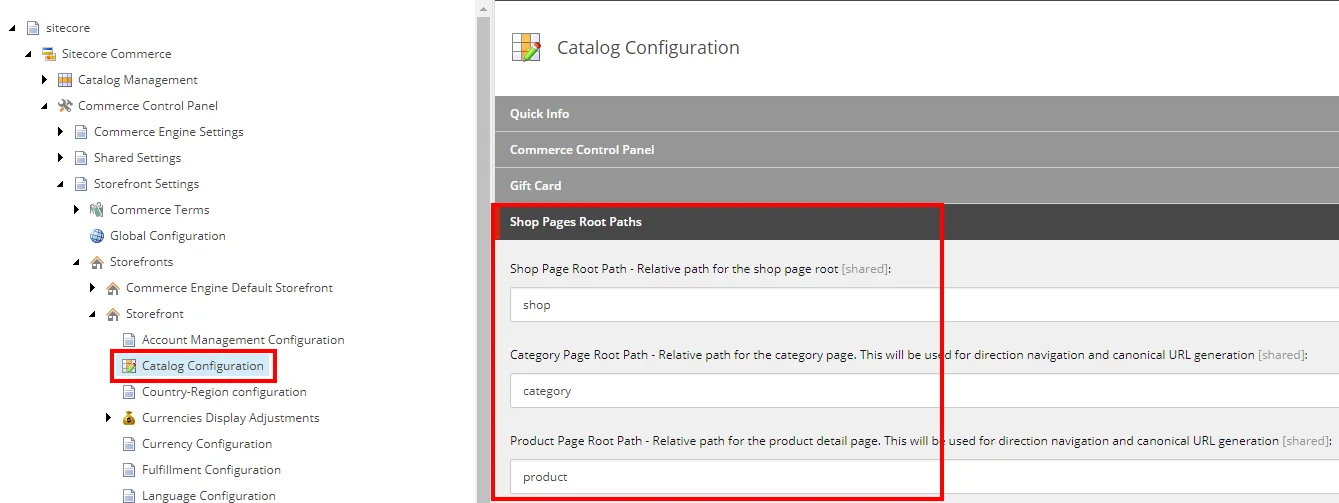Click the content tree vertical scrollbar
This screenshot has height=503, width=1339.
point(484,251)
